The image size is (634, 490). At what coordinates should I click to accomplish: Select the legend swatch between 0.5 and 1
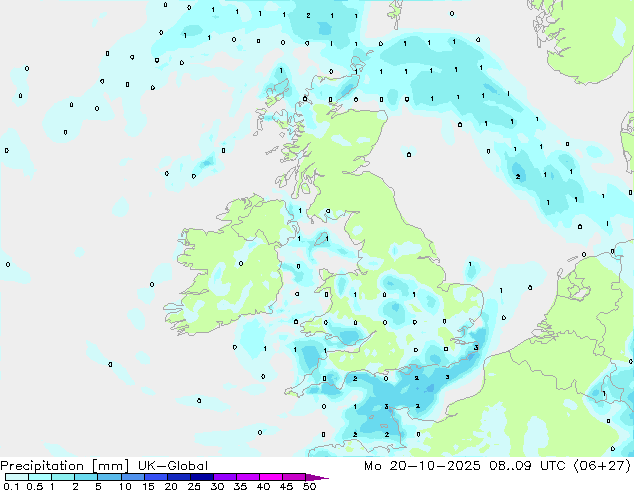(x=40, y=477)
